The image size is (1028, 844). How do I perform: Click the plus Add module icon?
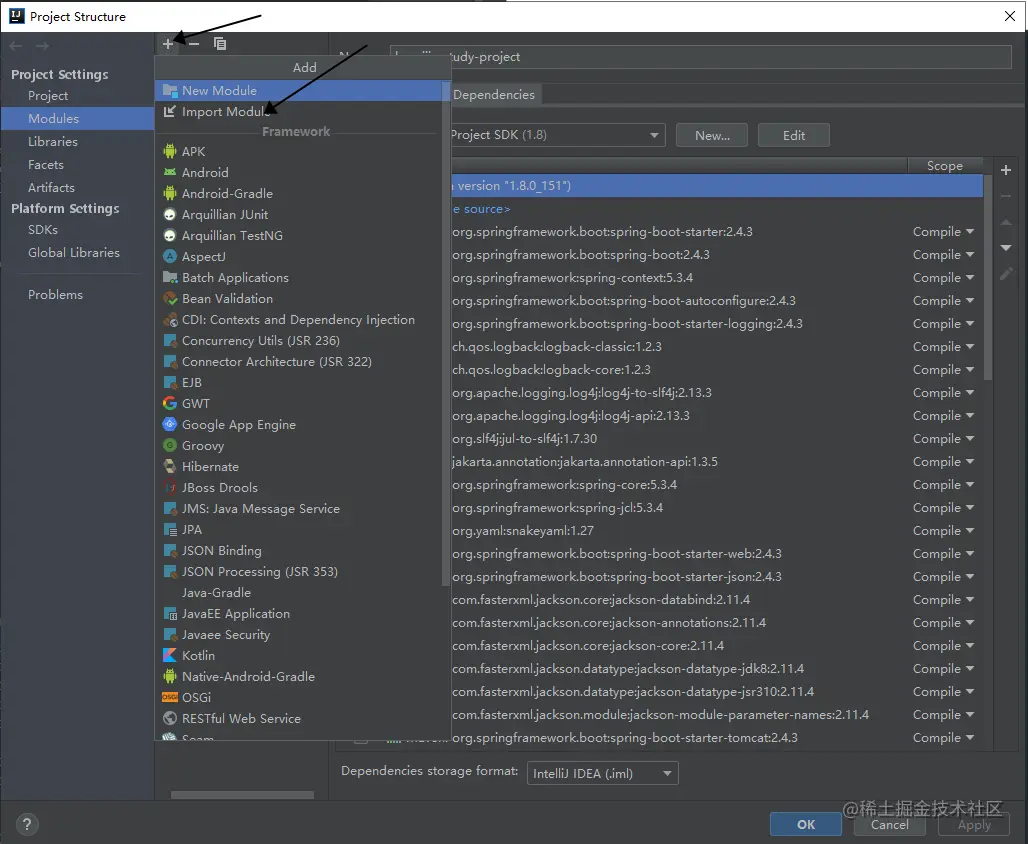(x=168, y=44)
